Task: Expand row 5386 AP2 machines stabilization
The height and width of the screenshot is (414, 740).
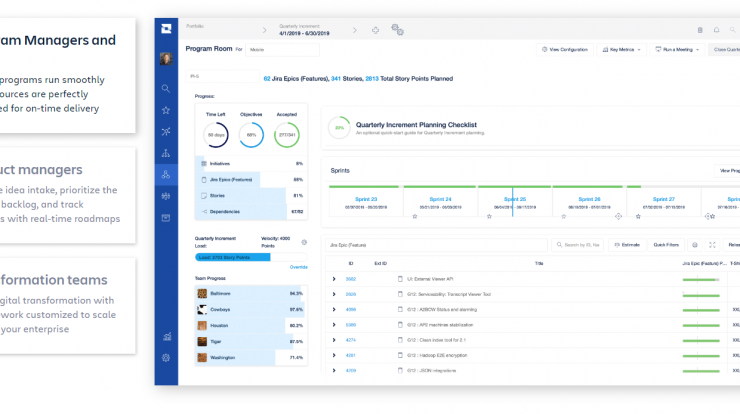Action: [334, 325]
